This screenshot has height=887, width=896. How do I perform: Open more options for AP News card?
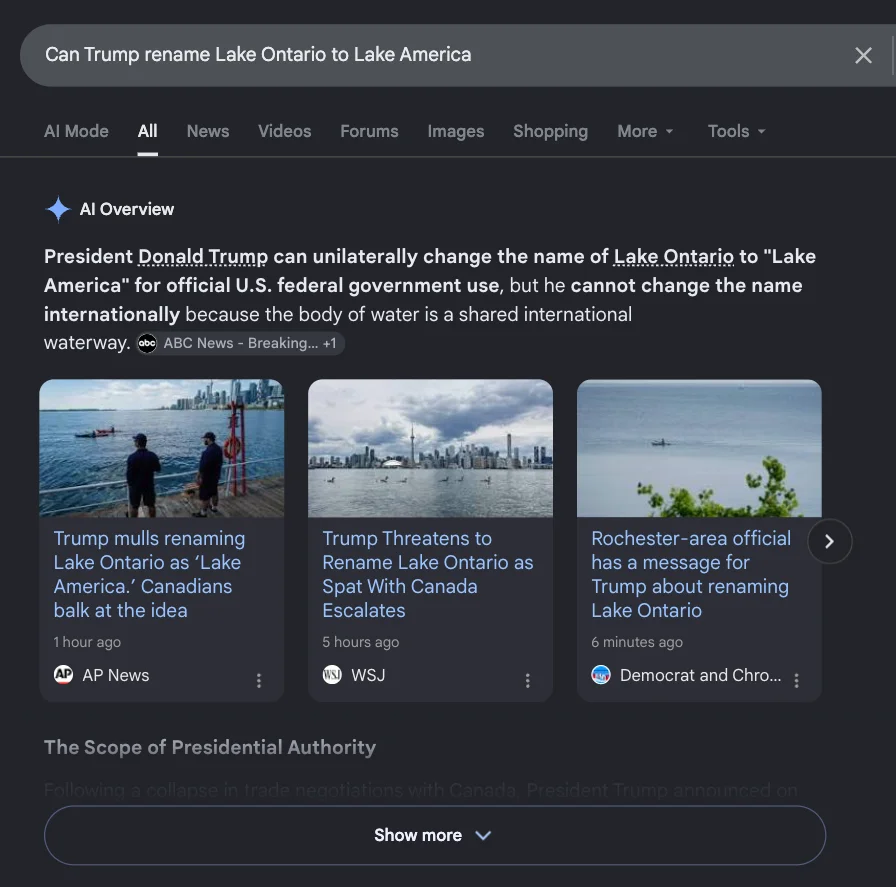click(x=259, y=680)
